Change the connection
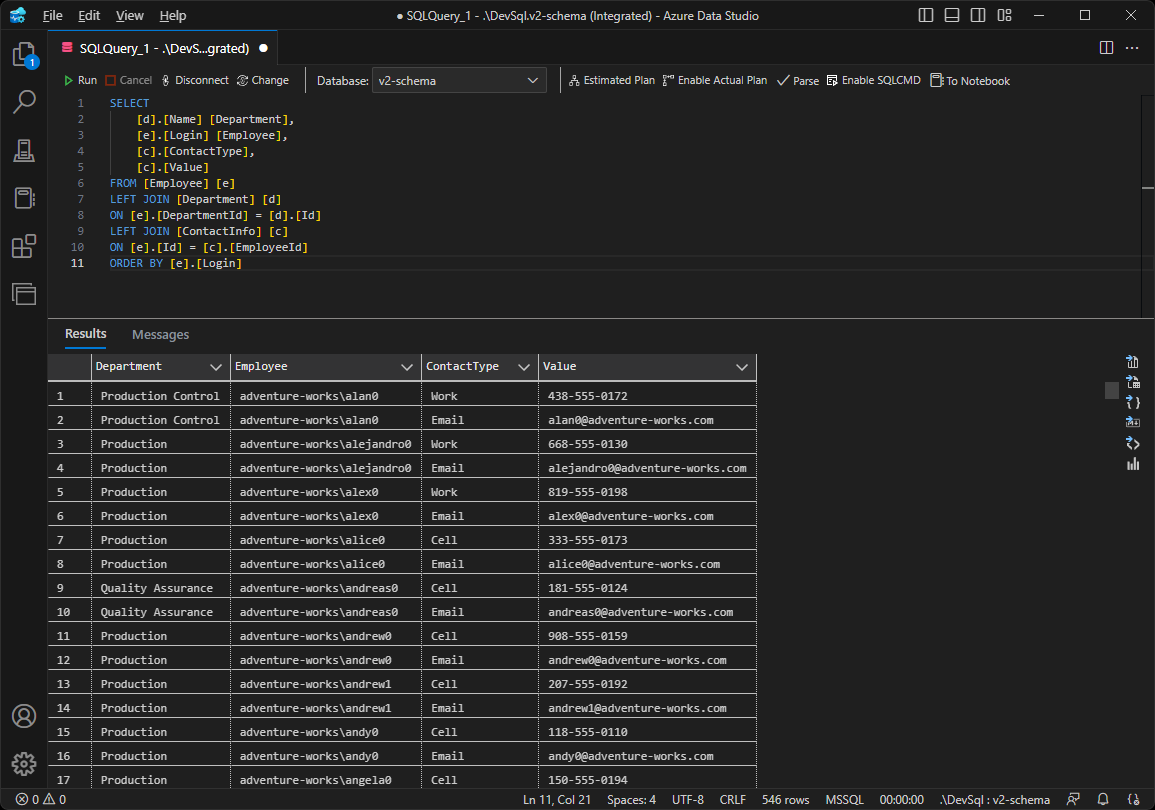The width and height of the screenshot is (1155, 810). (x=263, y=80)
